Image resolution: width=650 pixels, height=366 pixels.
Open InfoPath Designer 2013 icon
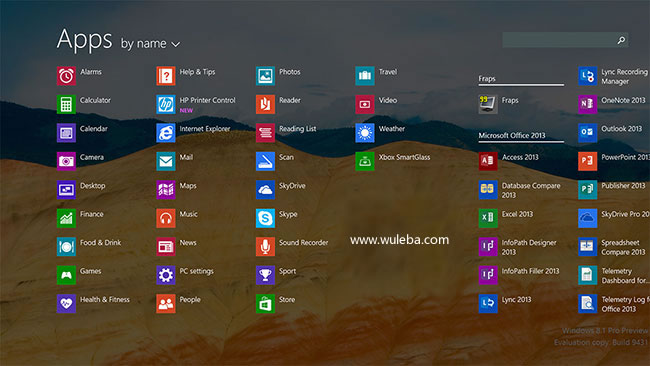(x=488, y=247)
